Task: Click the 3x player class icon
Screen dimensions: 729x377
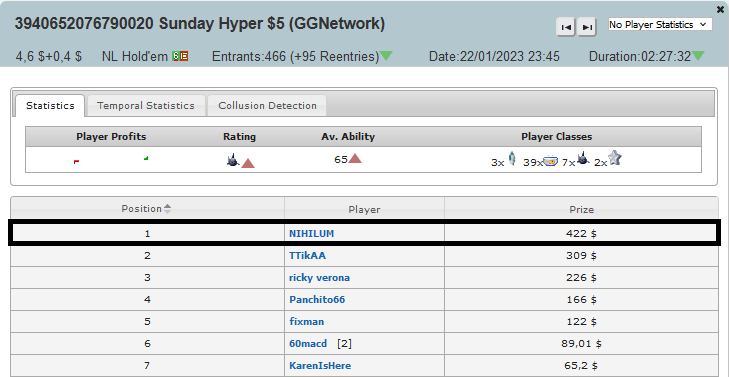Action: 511,159
